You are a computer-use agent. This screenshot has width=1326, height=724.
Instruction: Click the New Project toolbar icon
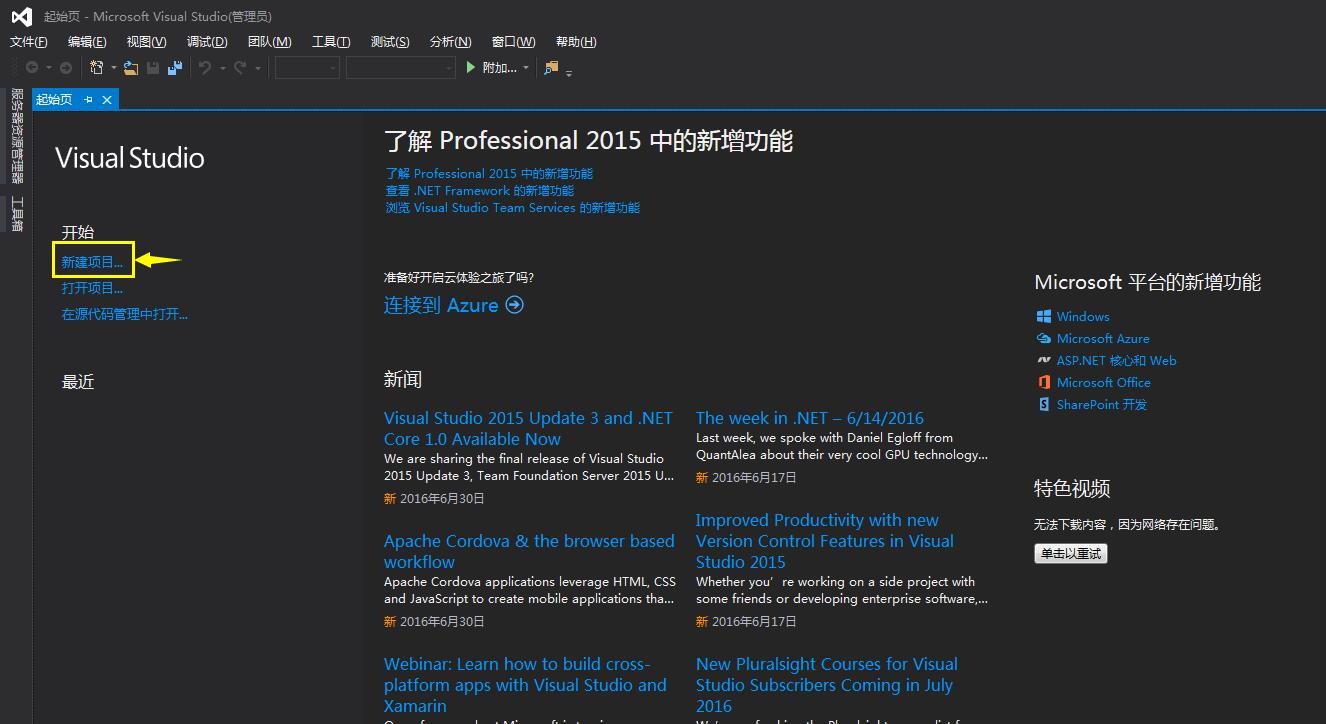click(x=97, y=68)
